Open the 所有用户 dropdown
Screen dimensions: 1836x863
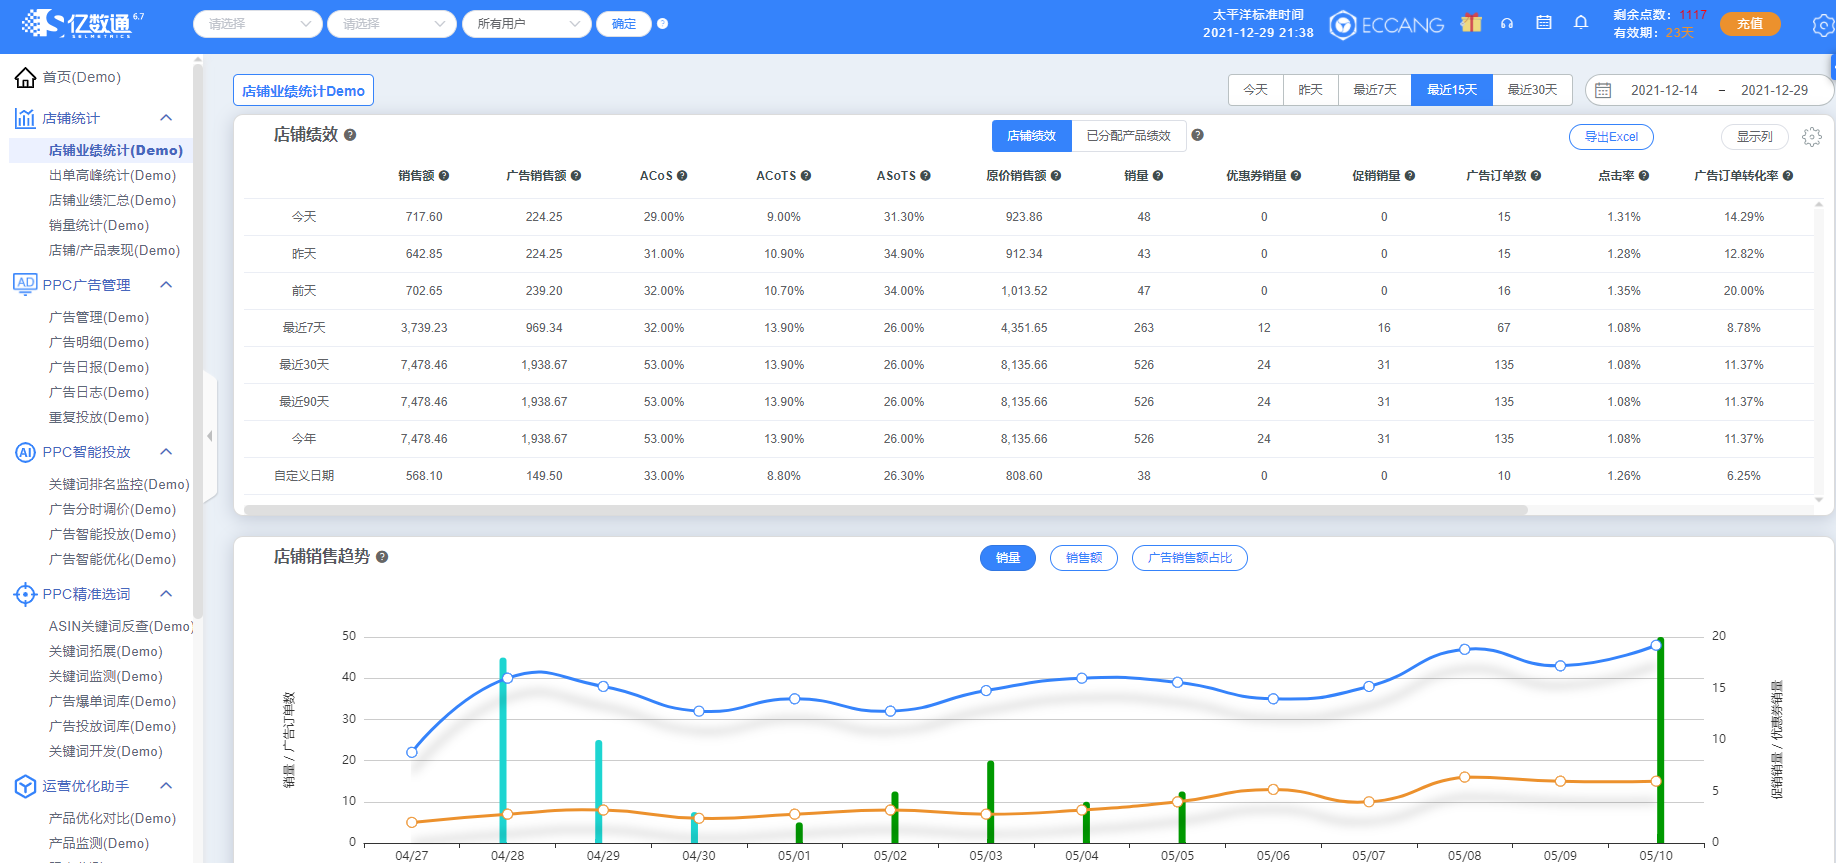click(527, 24)
